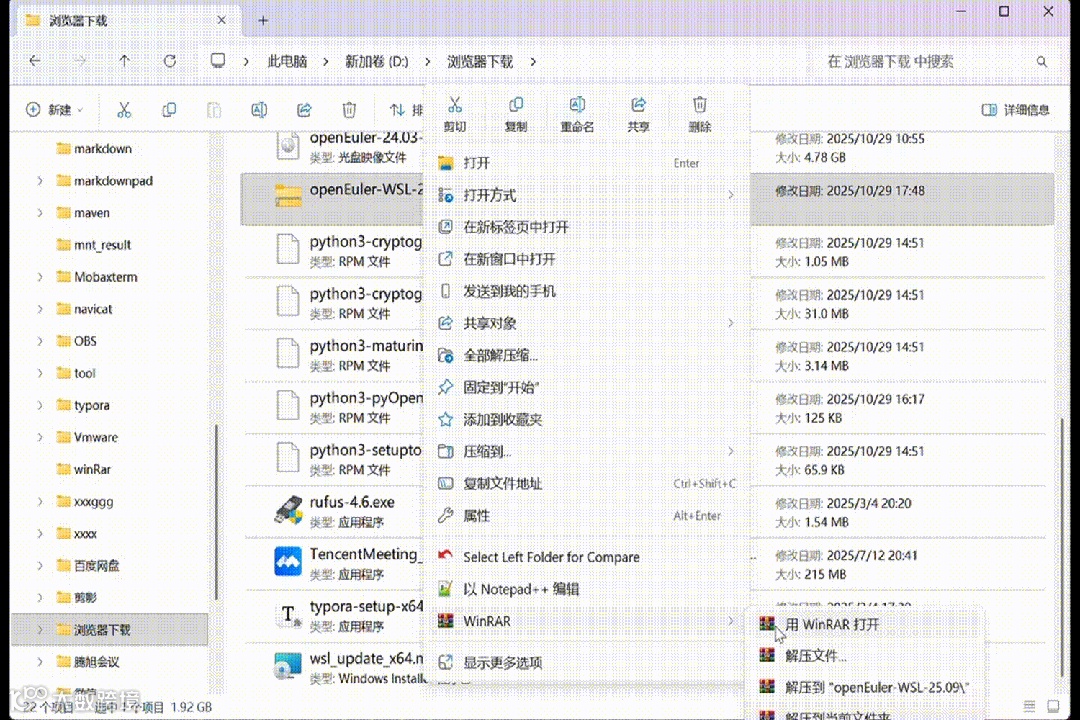Choose 复制文件地址 menu entry
The height and width of the screenshot is (720, 1080).
[x=587, y=484]
